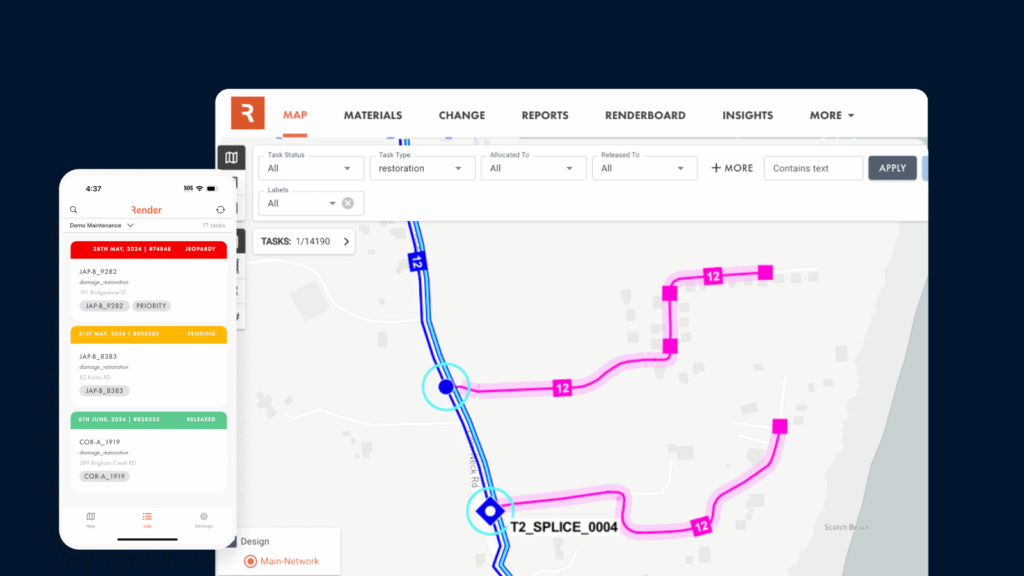
Task: Expand the Tasks 1/14190 chevron
Action: (347, 241)
